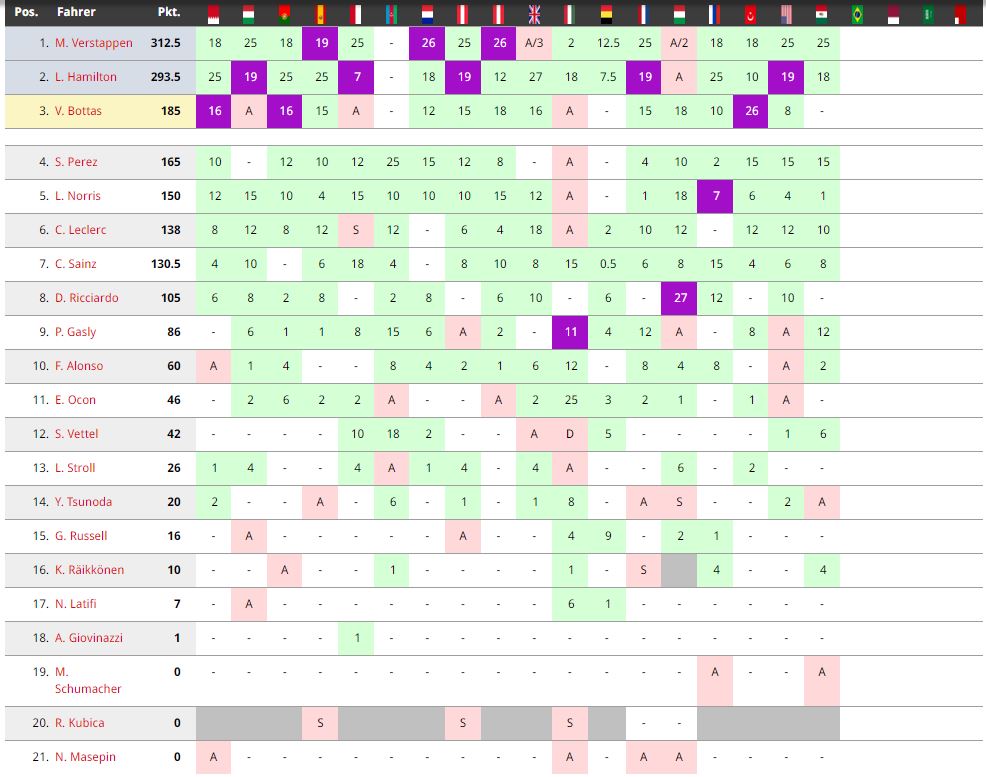Screen dimensions: 986x777
Task: Select the green Saudi Arabia flag header
Action: 928,14
